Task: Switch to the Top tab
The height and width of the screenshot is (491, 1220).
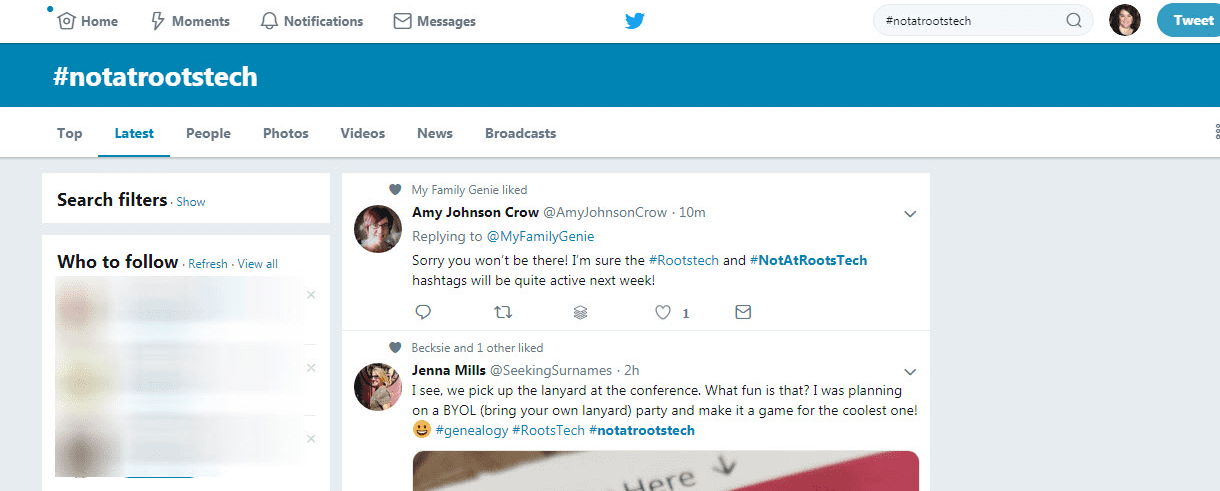Action: pyautogui.click(x=70, y=133)
